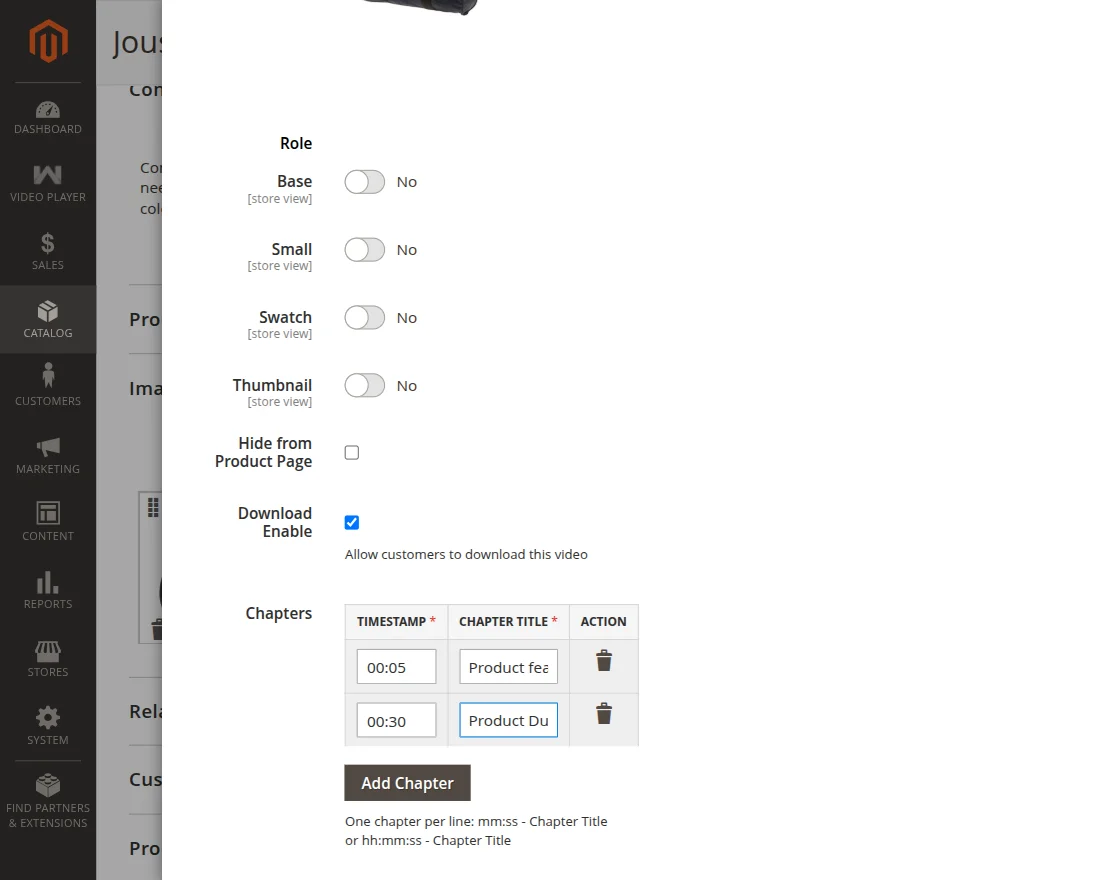Viewport: 1120px width, 880px height.
Task: Open the Dashboard menu
Action: tap(48, 118)
